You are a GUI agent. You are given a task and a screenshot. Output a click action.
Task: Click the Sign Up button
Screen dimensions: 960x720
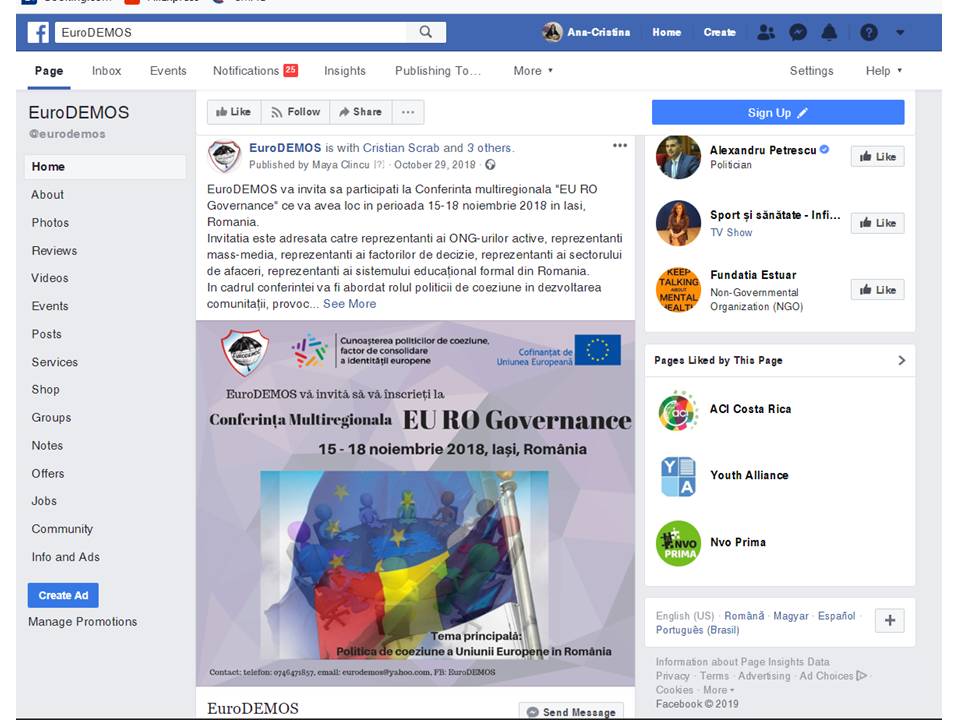(x=778, y=113)
